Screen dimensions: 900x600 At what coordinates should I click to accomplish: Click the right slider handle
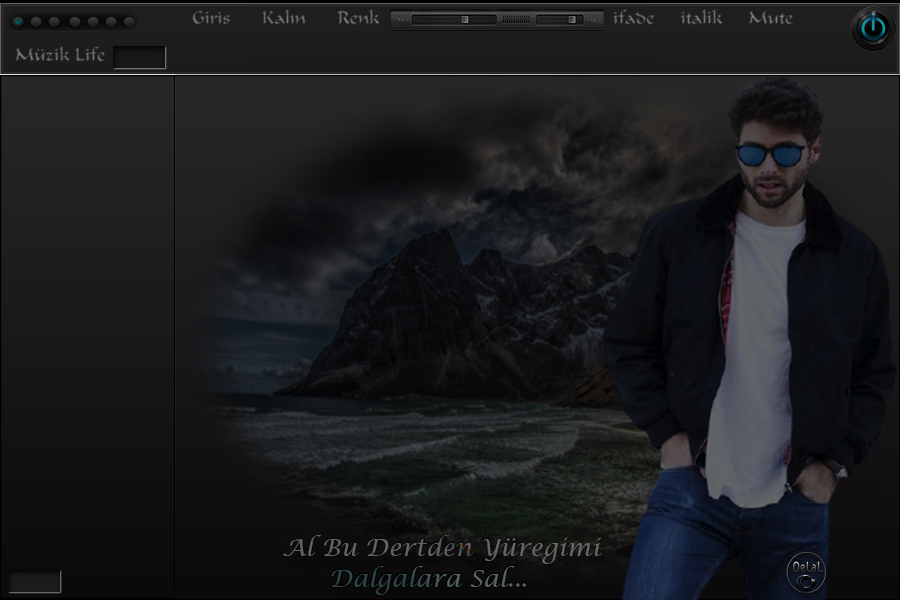tap(572, 19)
